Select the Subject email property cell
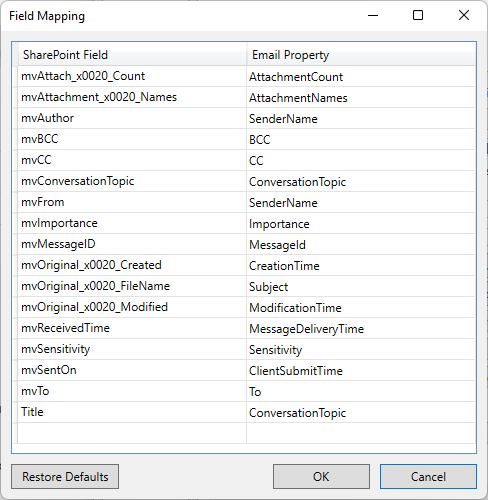The width and height of the screenshot is (488, 500). tap(361, 286)
